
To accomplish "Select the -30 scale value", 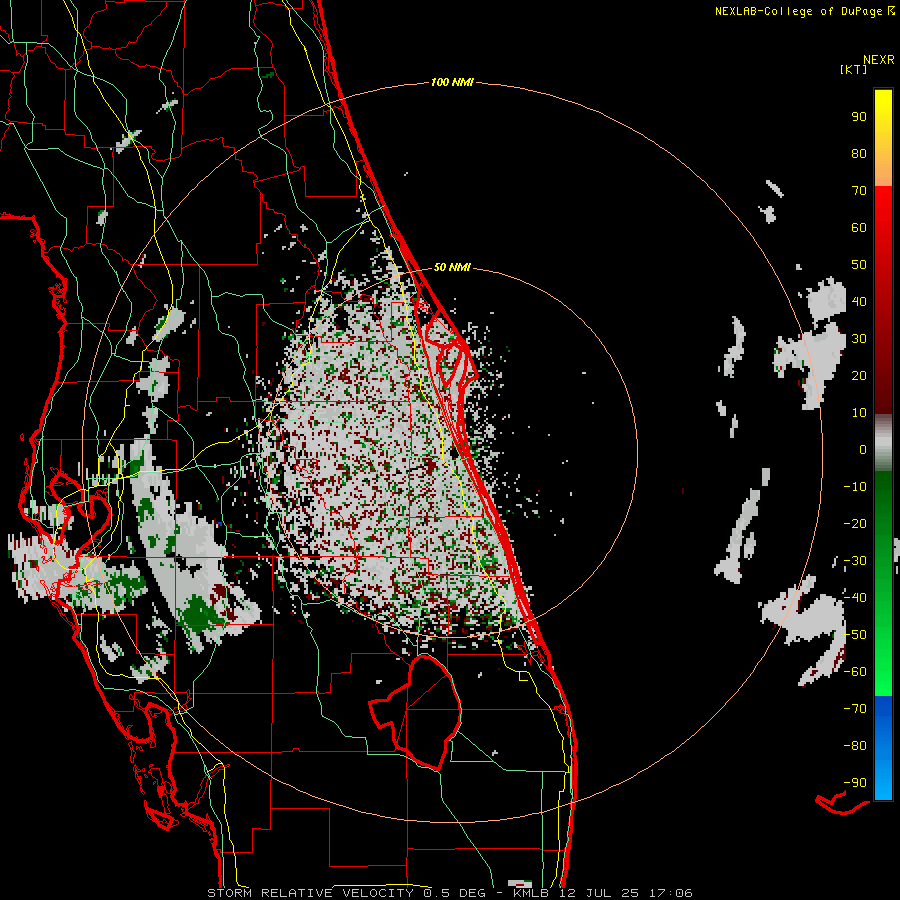I will [x=855, y=561].
